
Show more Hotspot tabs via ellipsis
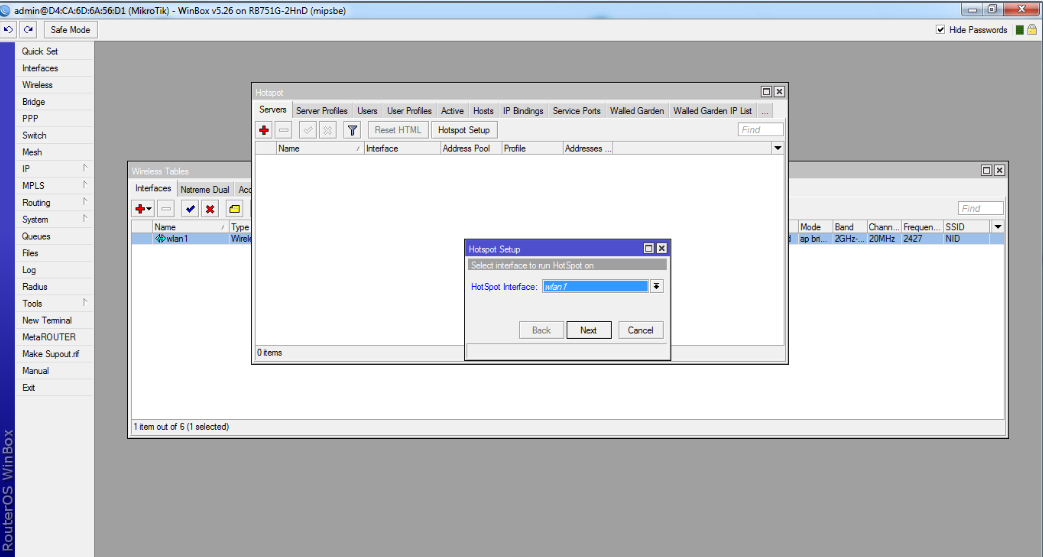pyautogui.click(x=765, y=110)
